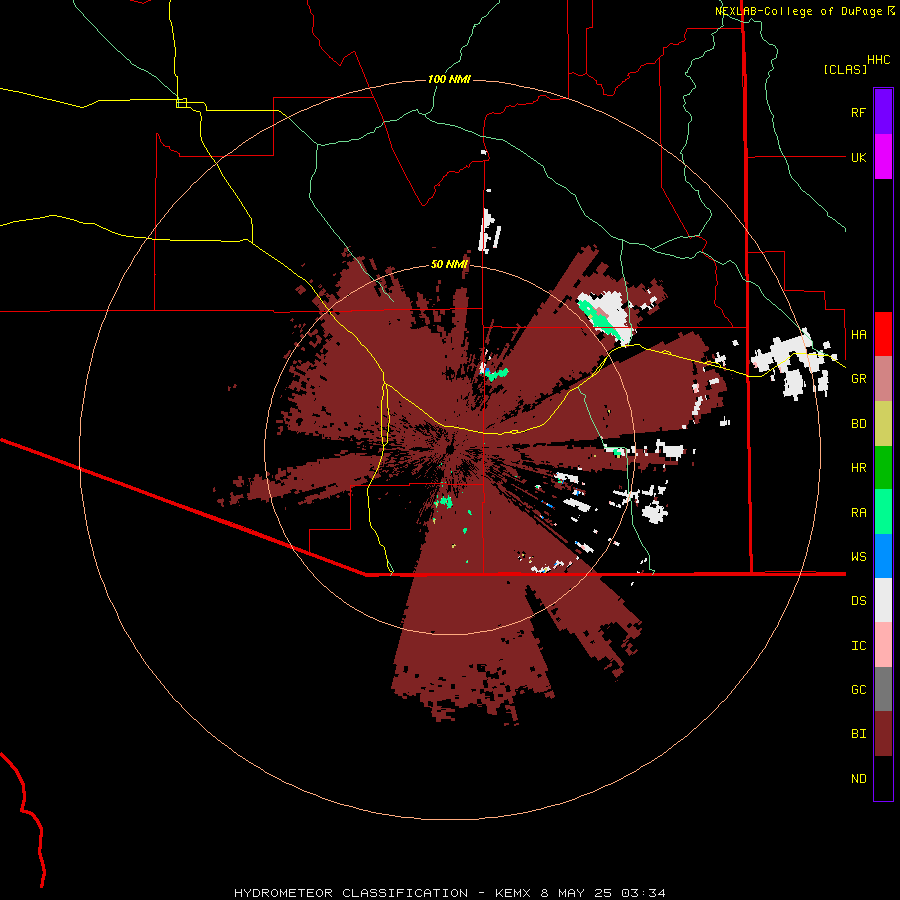Click the 'HHC' product code label

878,60
